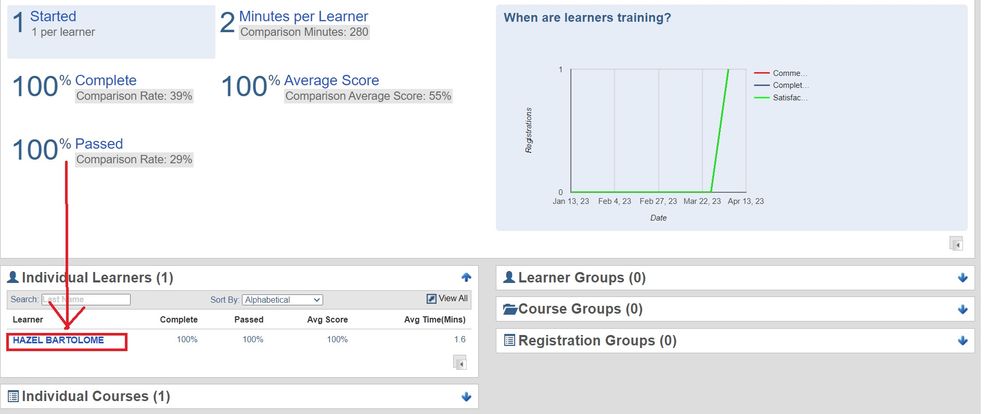Viewport: 999px width, 414px height.
Task: Open the Sort By Alphabetical dropdown
Action: 281,299
